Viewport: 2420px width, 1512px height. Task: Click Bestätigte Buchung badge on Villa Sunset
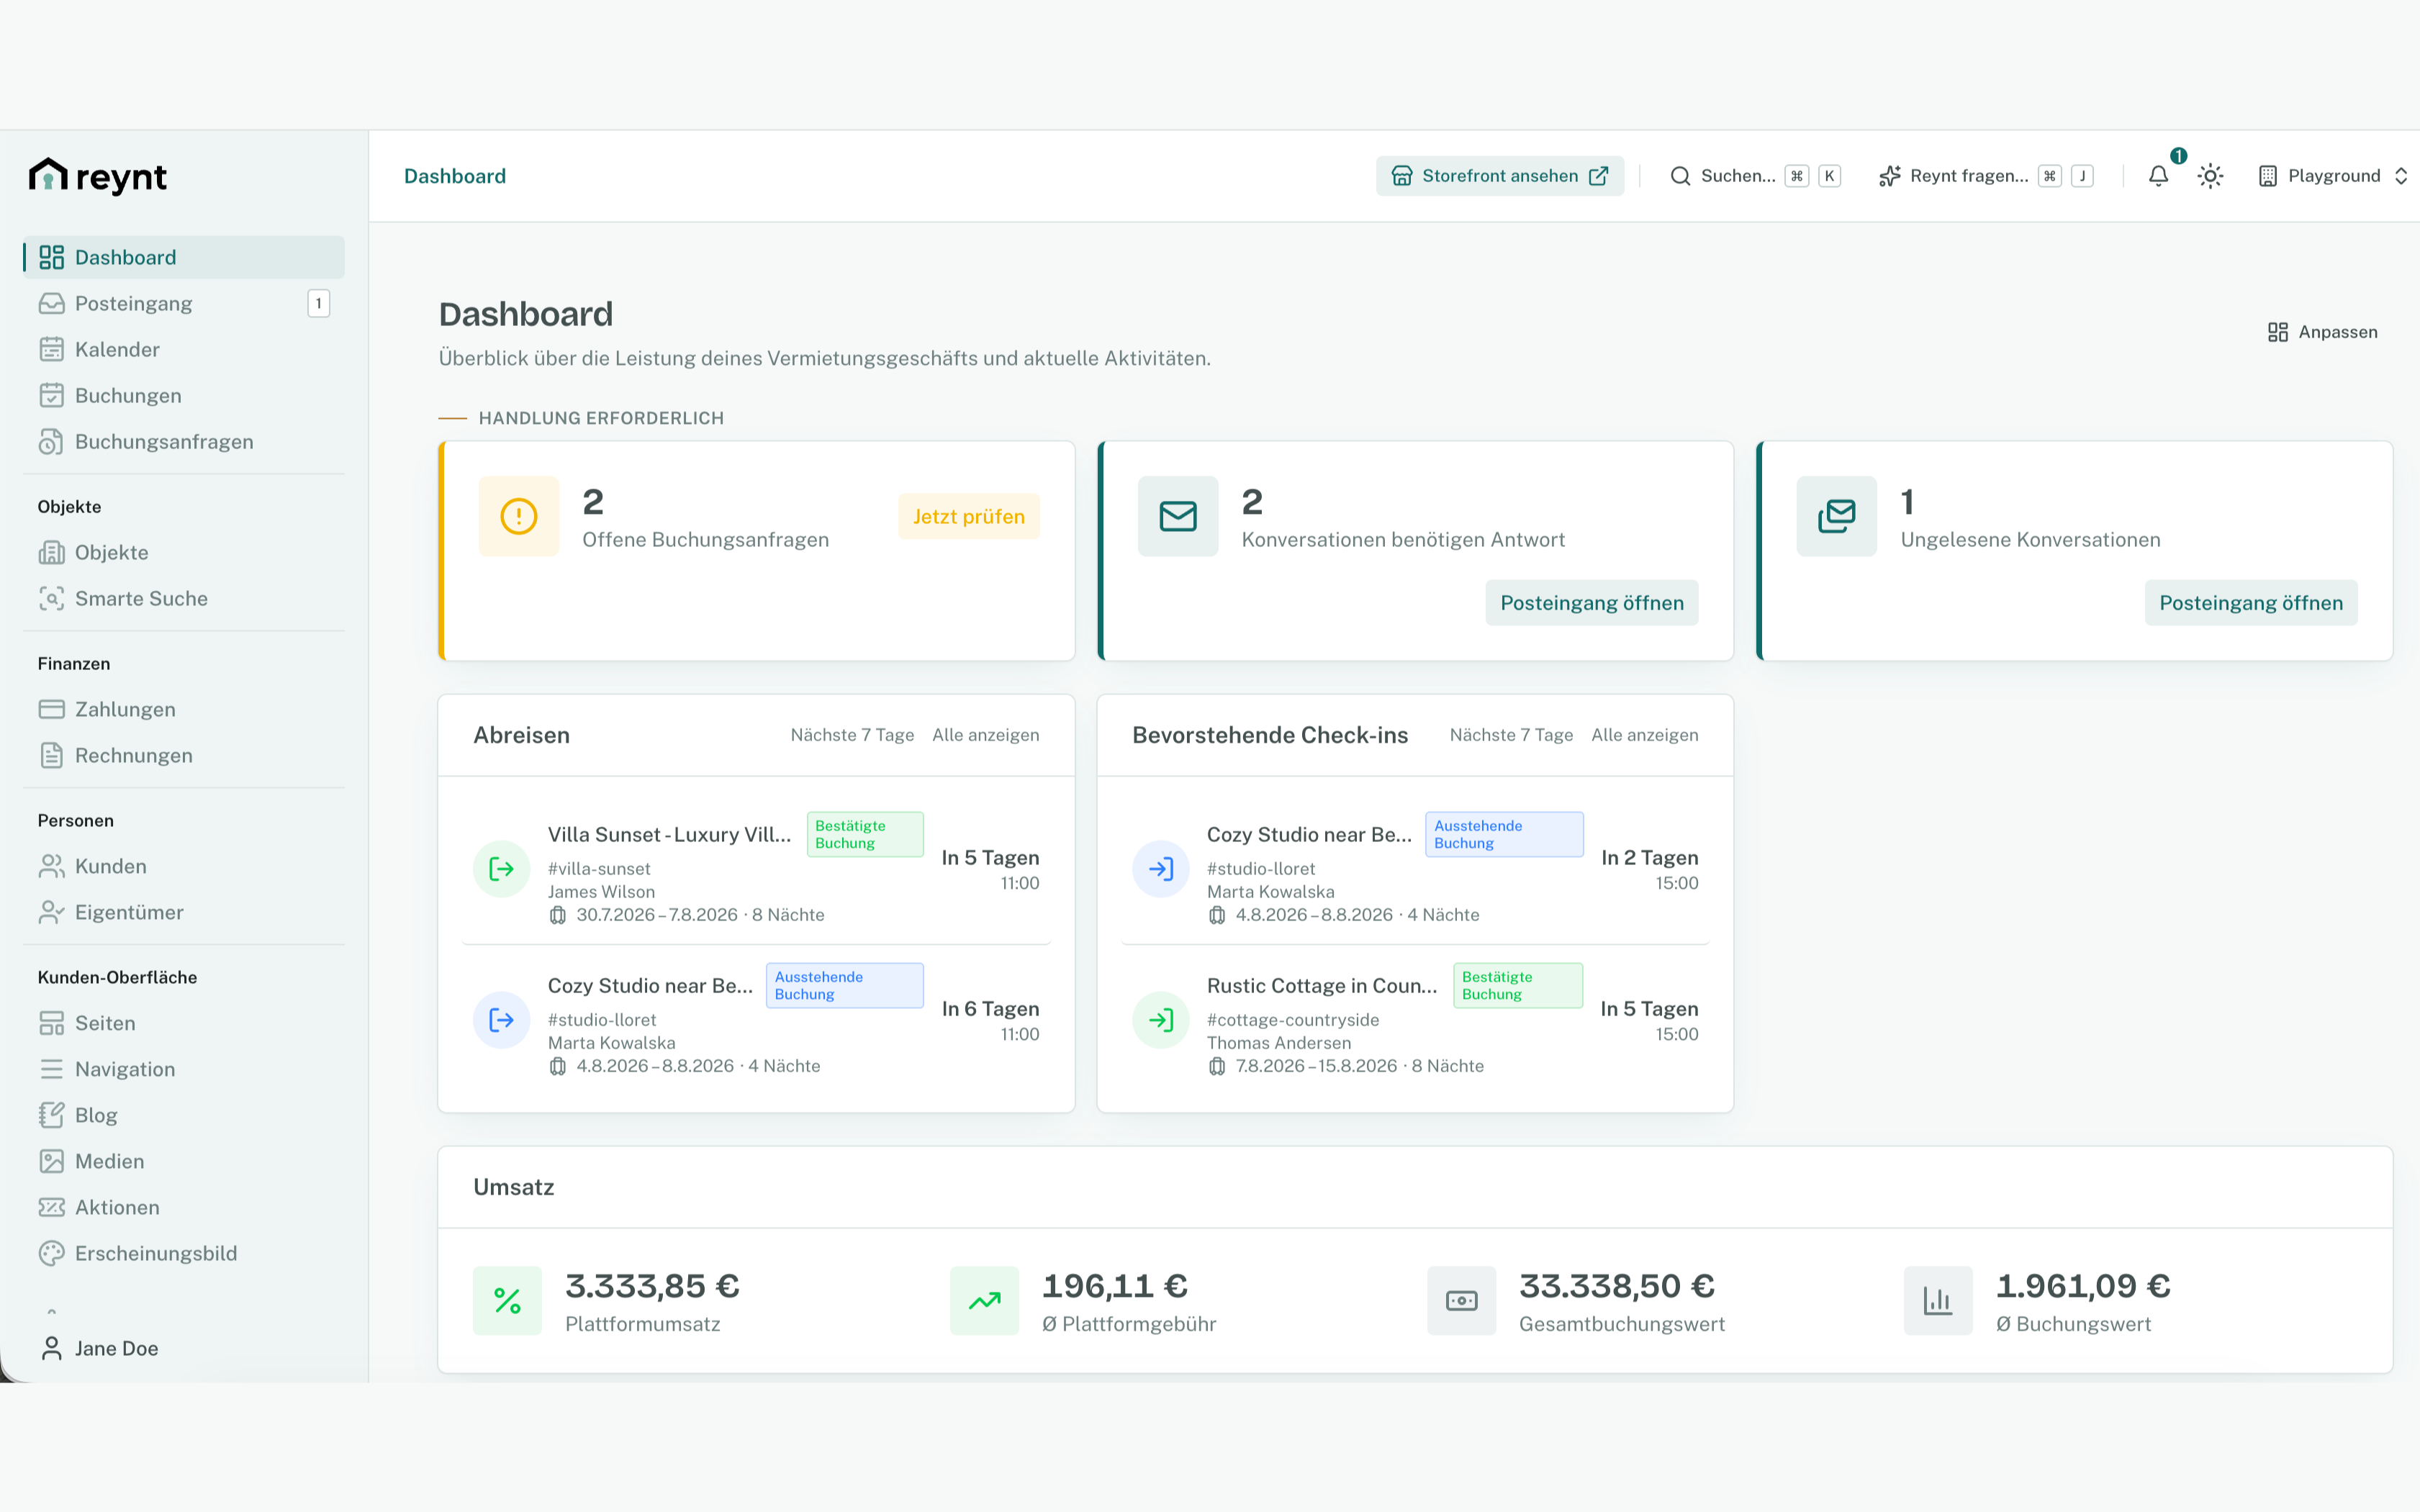(865, 834)
